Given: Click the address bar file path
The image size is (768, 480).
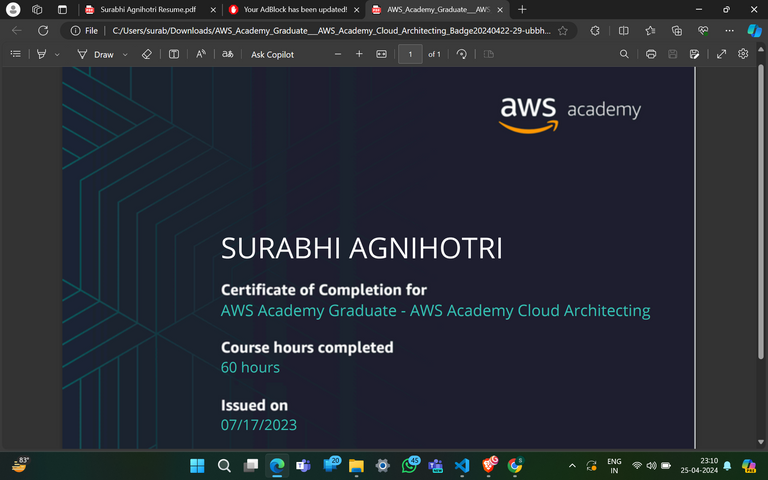Looking at the screenshot, I should (x=331, y=31).
